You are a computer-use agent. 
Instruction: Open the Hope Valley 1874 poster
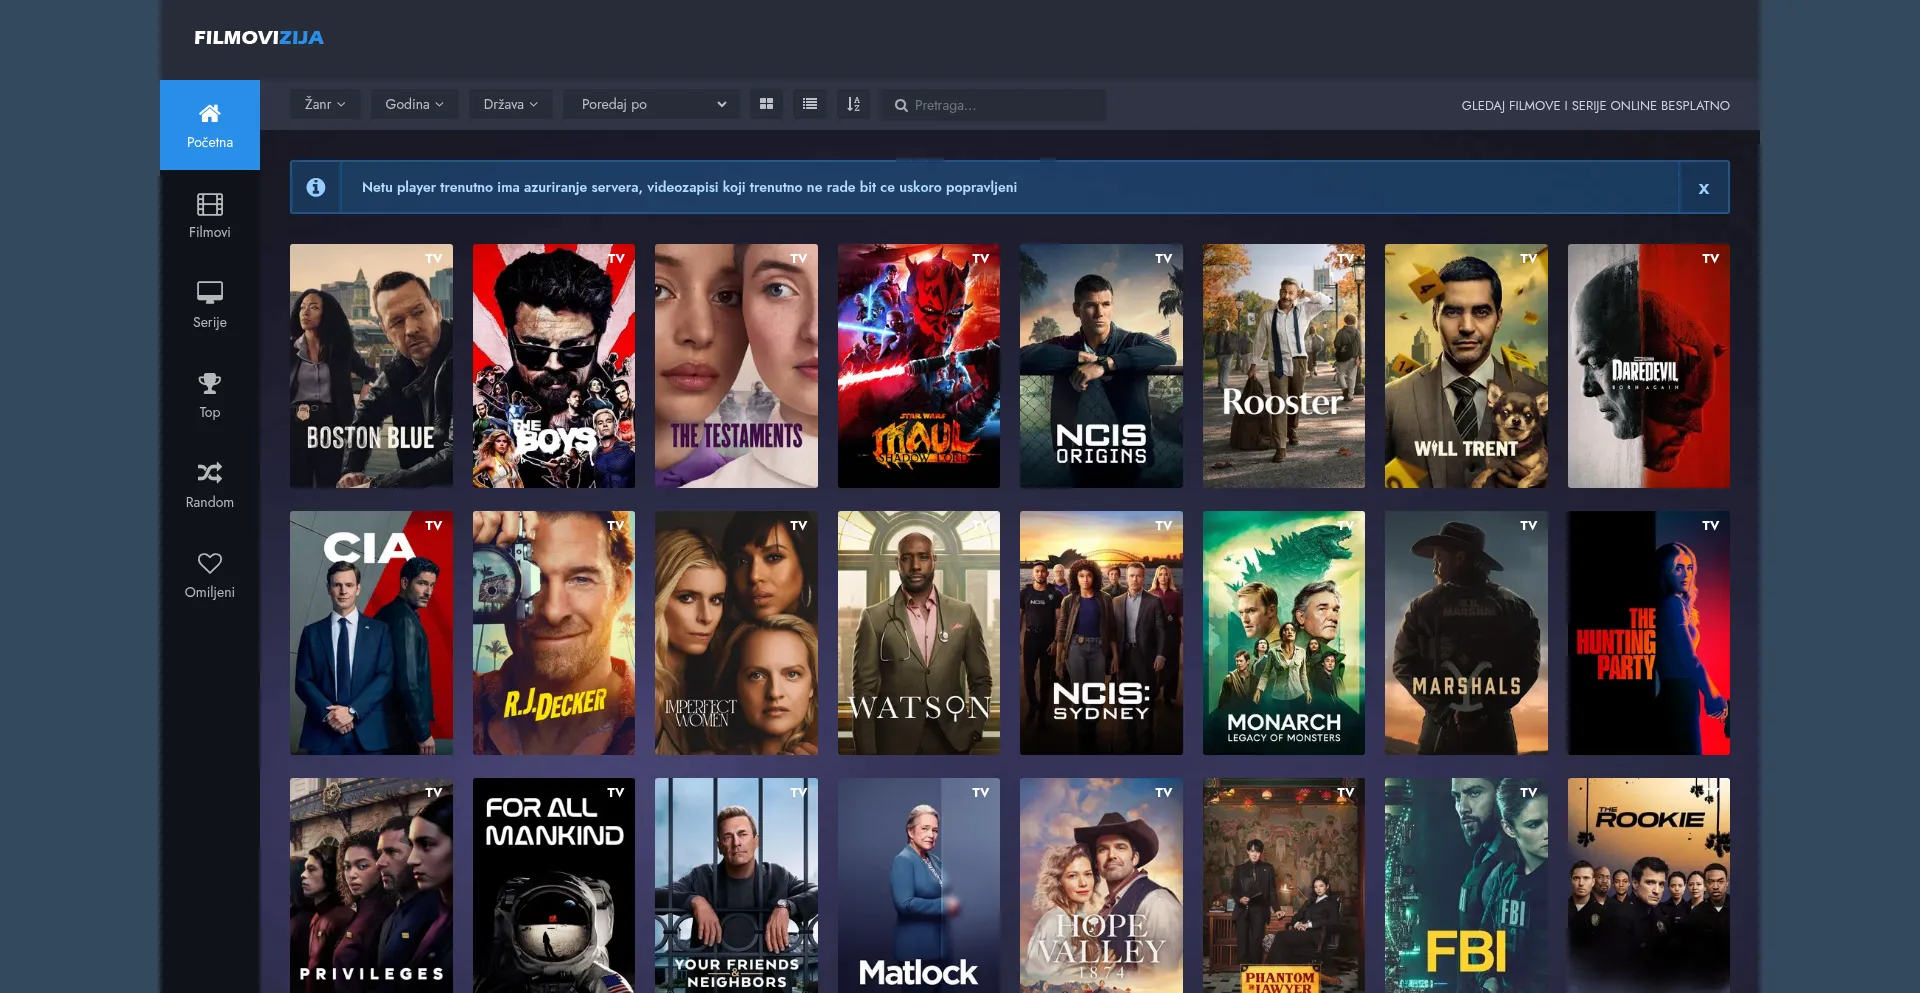(1101, 885)
